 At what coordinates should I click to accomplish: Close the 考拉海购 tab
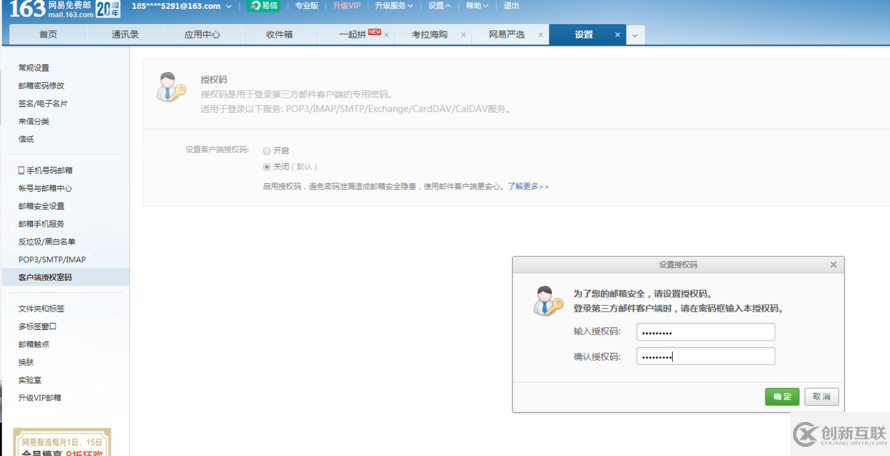(x=463, y=35)
